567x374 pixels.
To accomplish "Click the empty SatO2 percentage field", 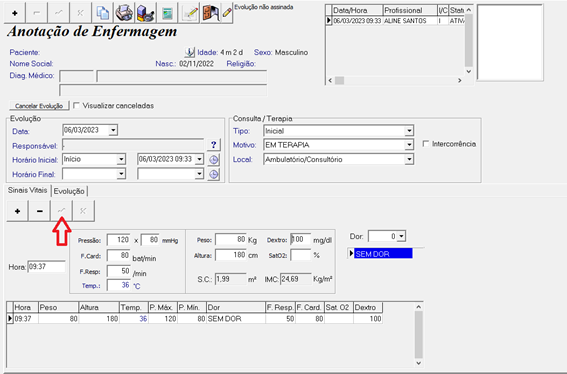I will 300,255.
